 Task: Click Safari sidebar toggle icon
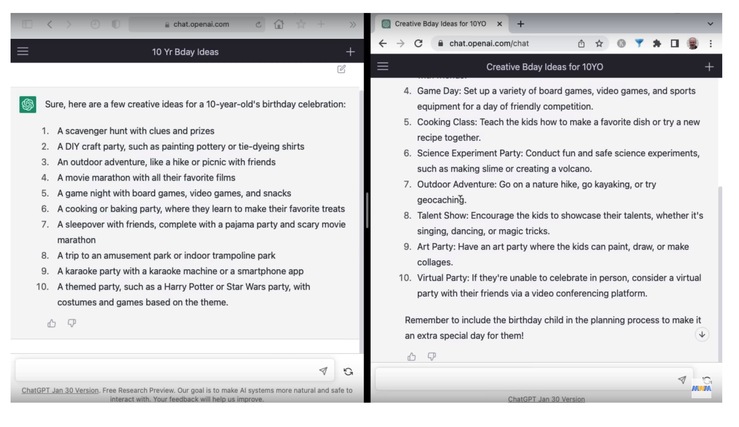(x=27, y=24)
